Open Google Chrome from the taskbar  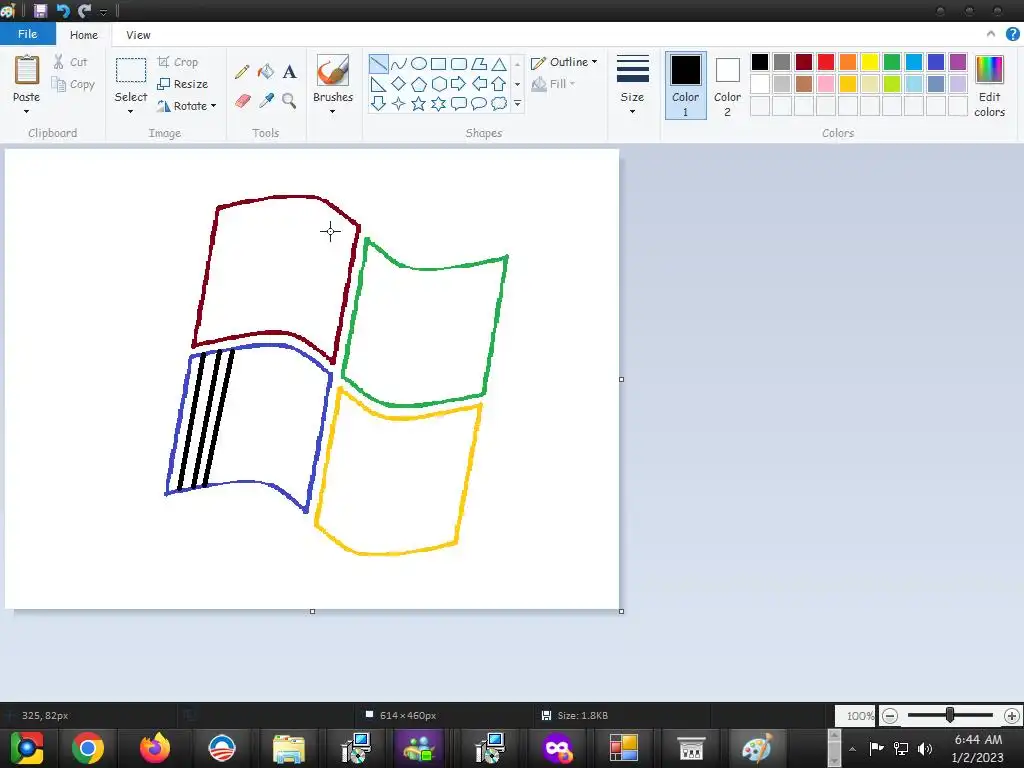[x=88, y=748]
